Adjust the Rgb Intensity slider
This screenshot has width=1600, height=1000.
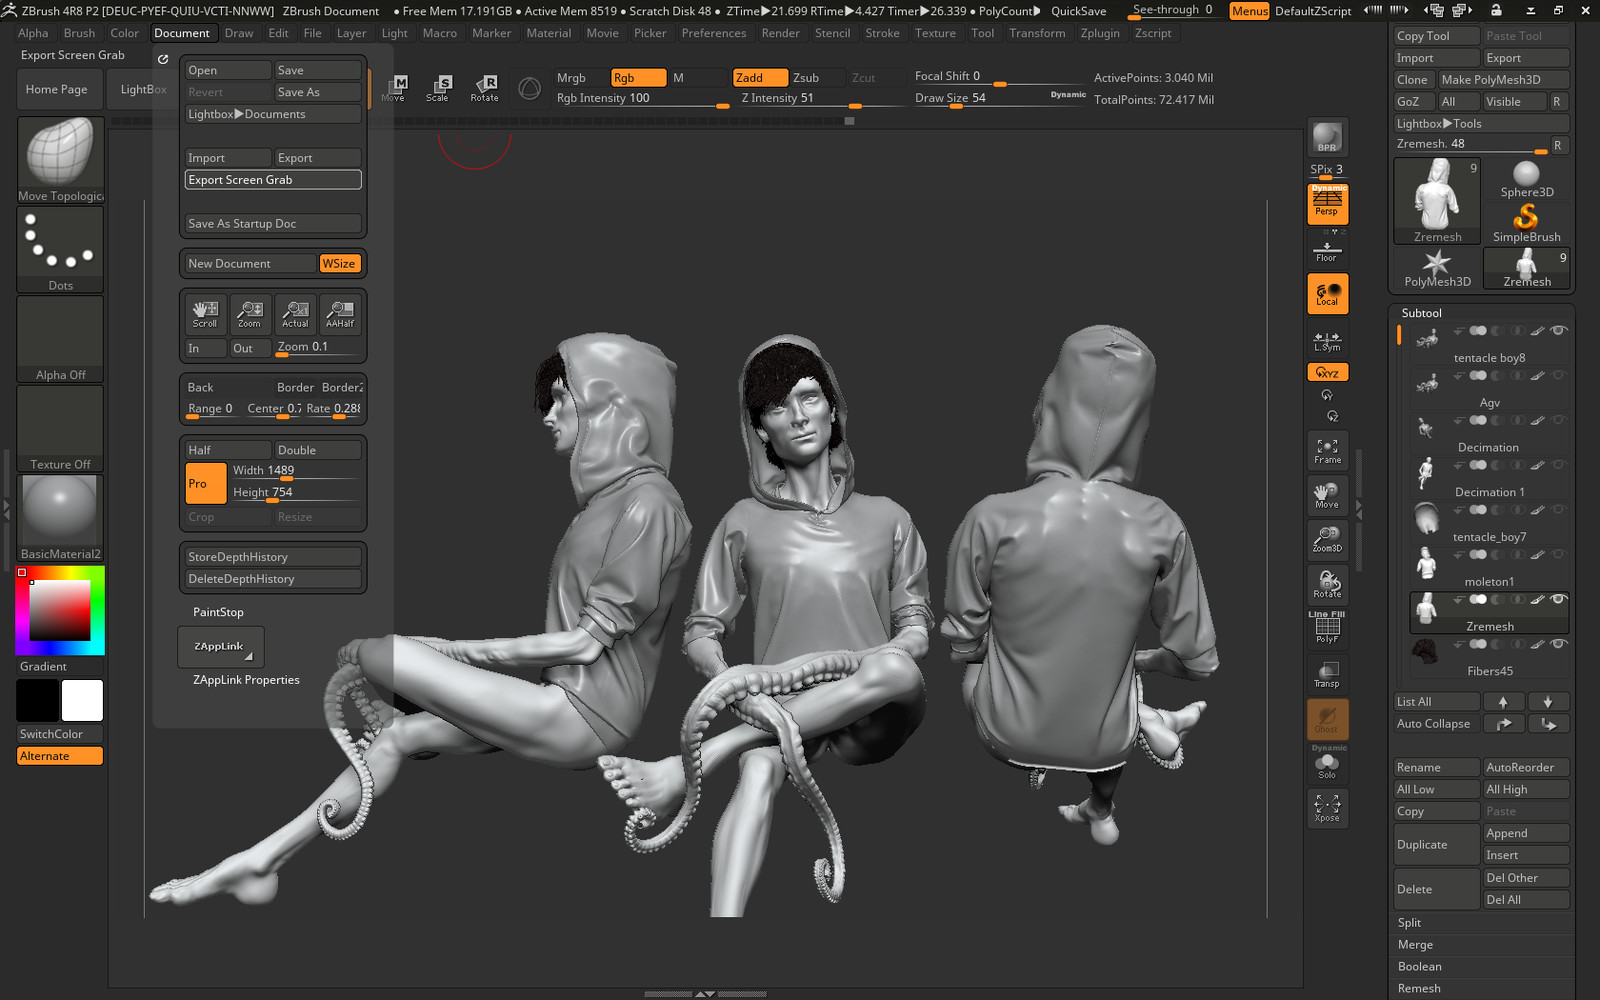coord(642,99)
